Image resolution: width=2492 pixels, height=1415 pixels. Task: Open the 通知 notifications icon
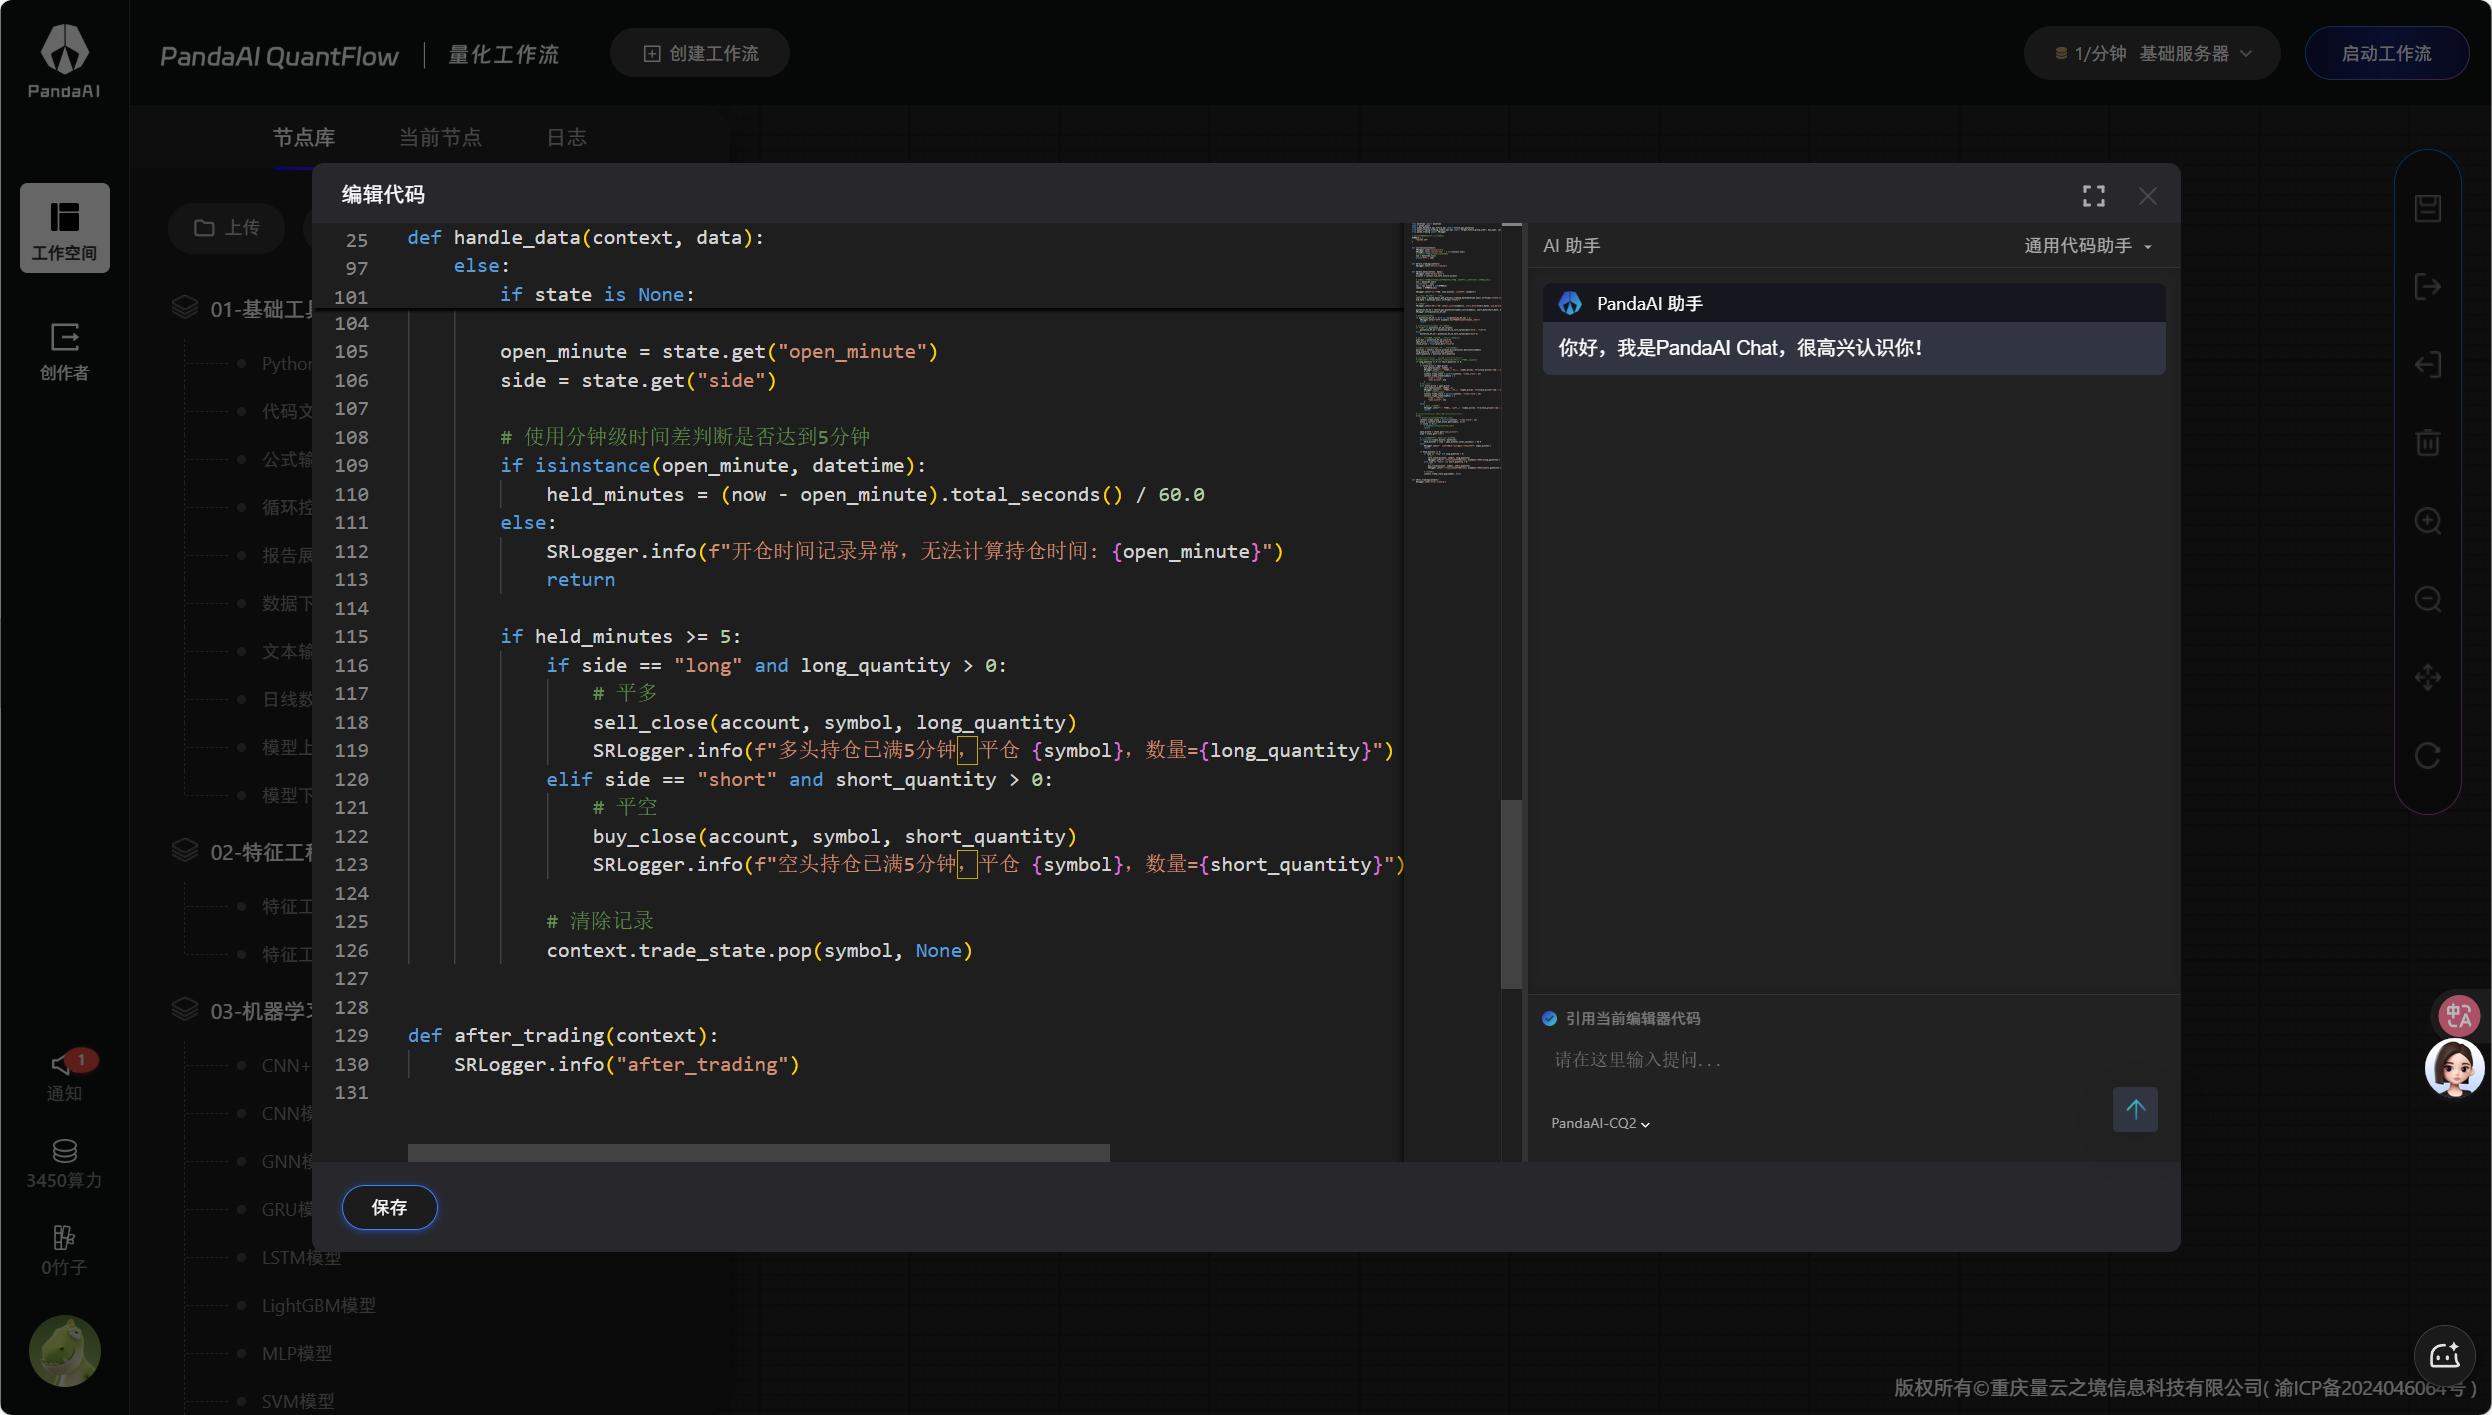tap(65, 1076)
